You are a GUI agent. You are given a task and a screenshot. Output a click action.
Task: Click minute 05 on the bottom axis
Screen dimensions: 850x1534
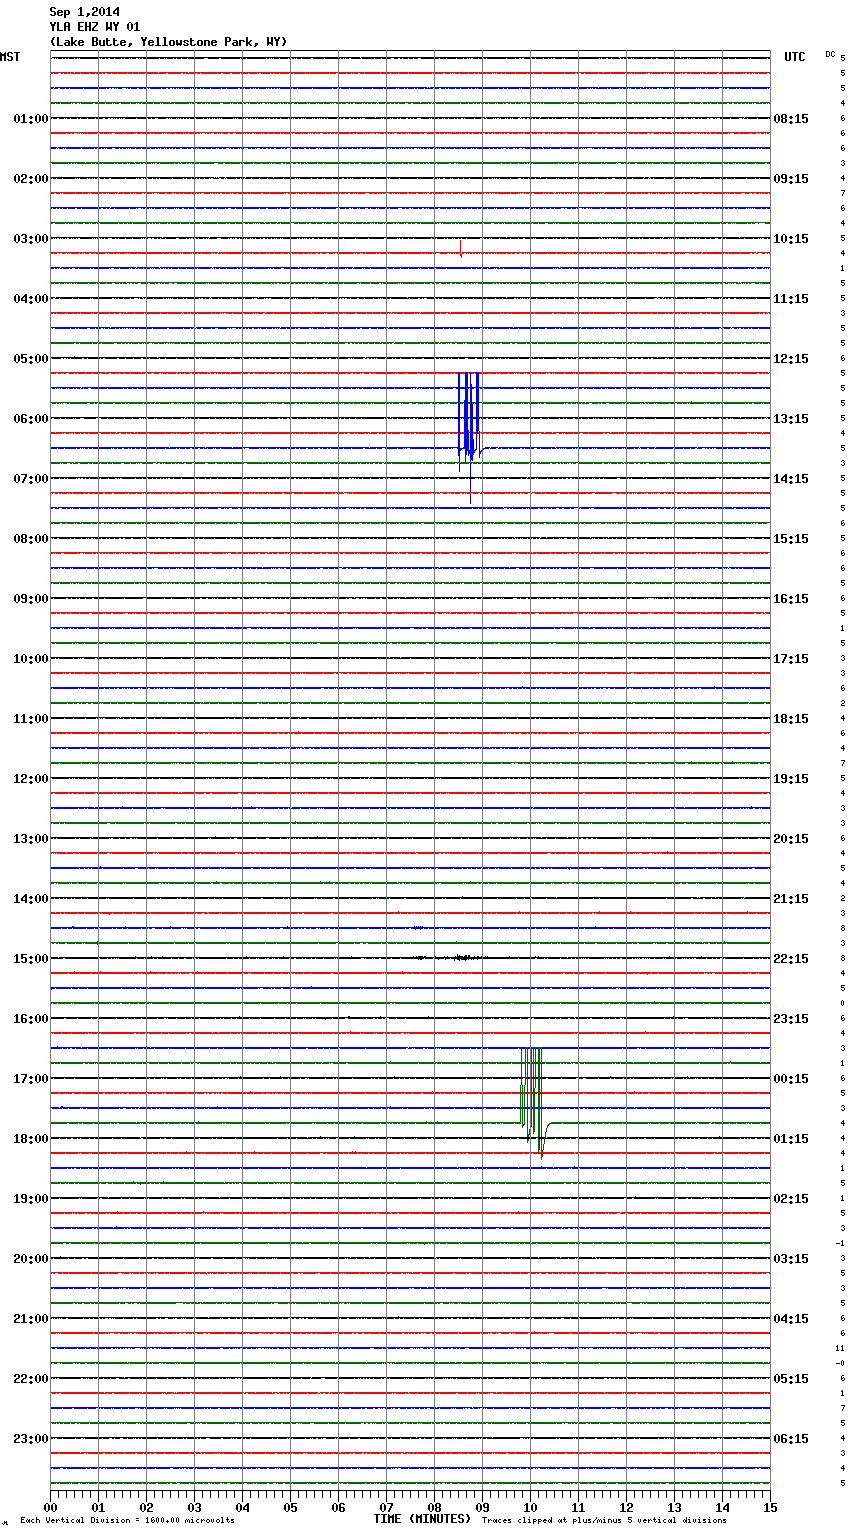click(x=290, y=1507)
